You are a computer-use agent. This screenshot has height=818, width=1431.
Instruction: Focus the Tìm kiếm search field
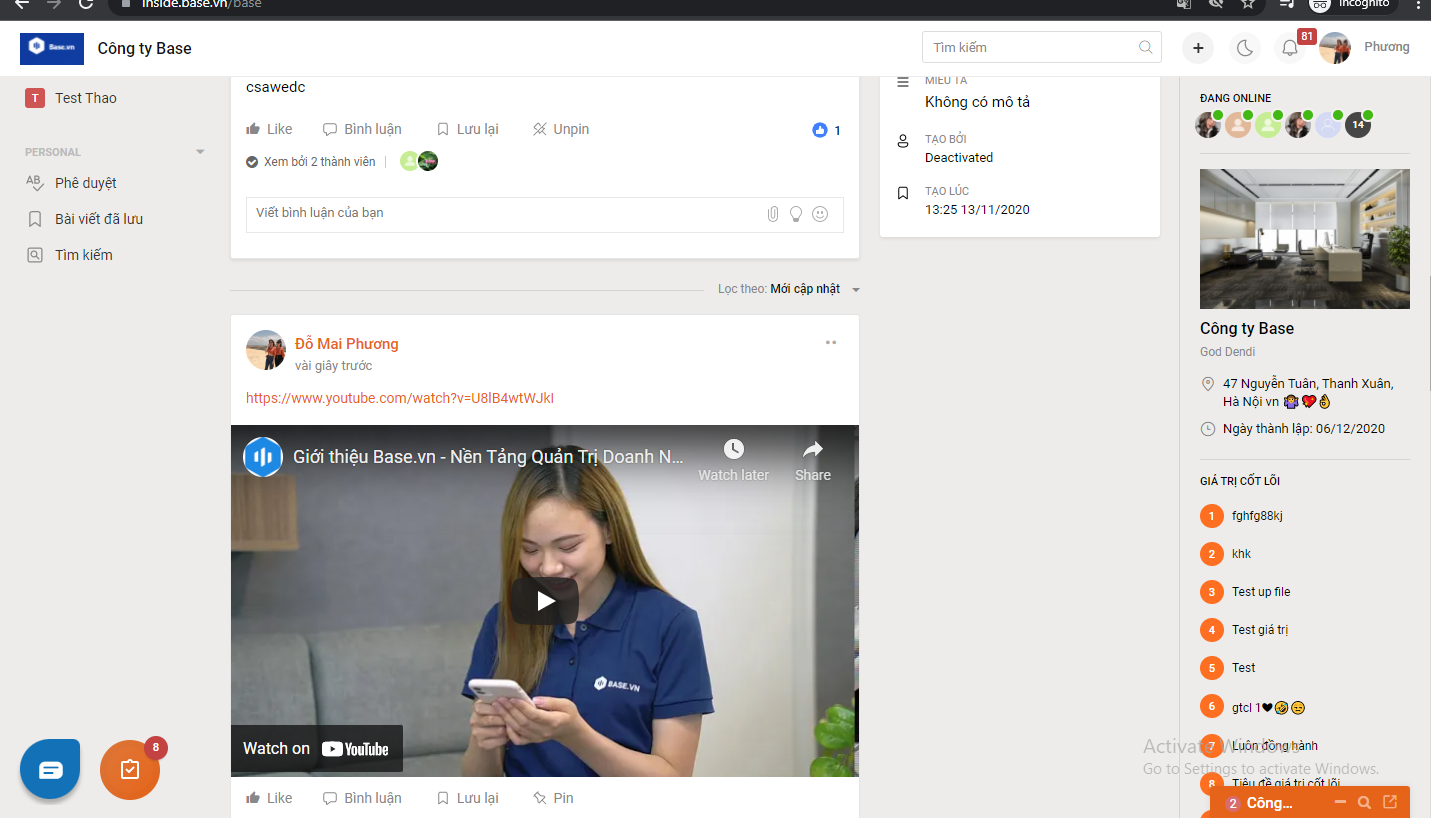(1041, 47)
